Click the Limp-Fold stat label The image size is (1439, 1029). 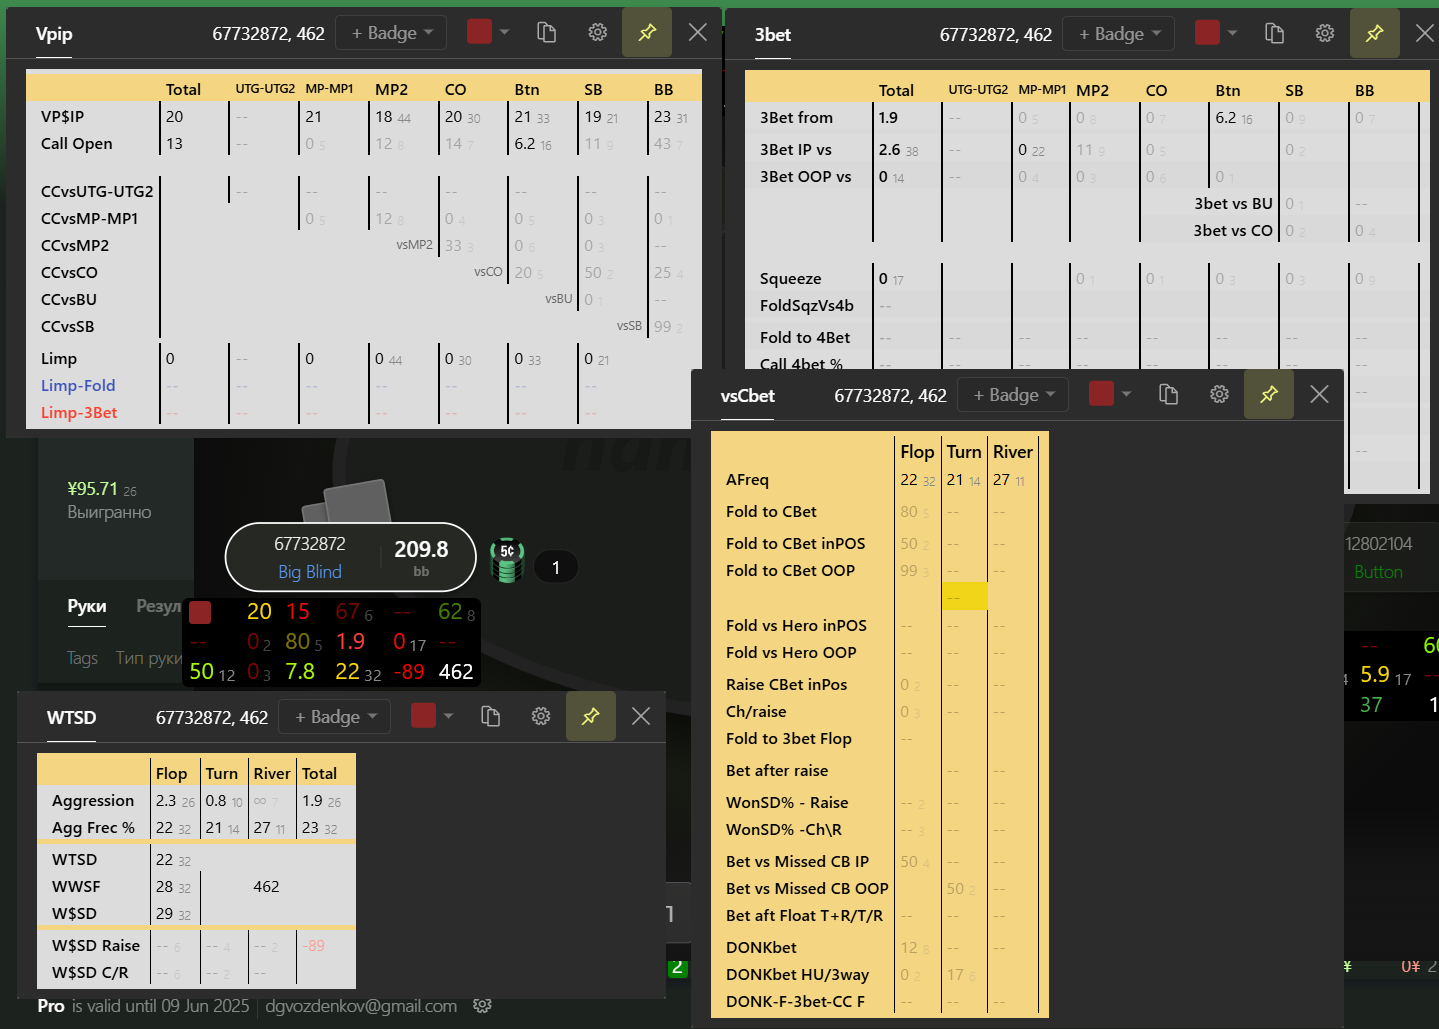pos(78,386)
